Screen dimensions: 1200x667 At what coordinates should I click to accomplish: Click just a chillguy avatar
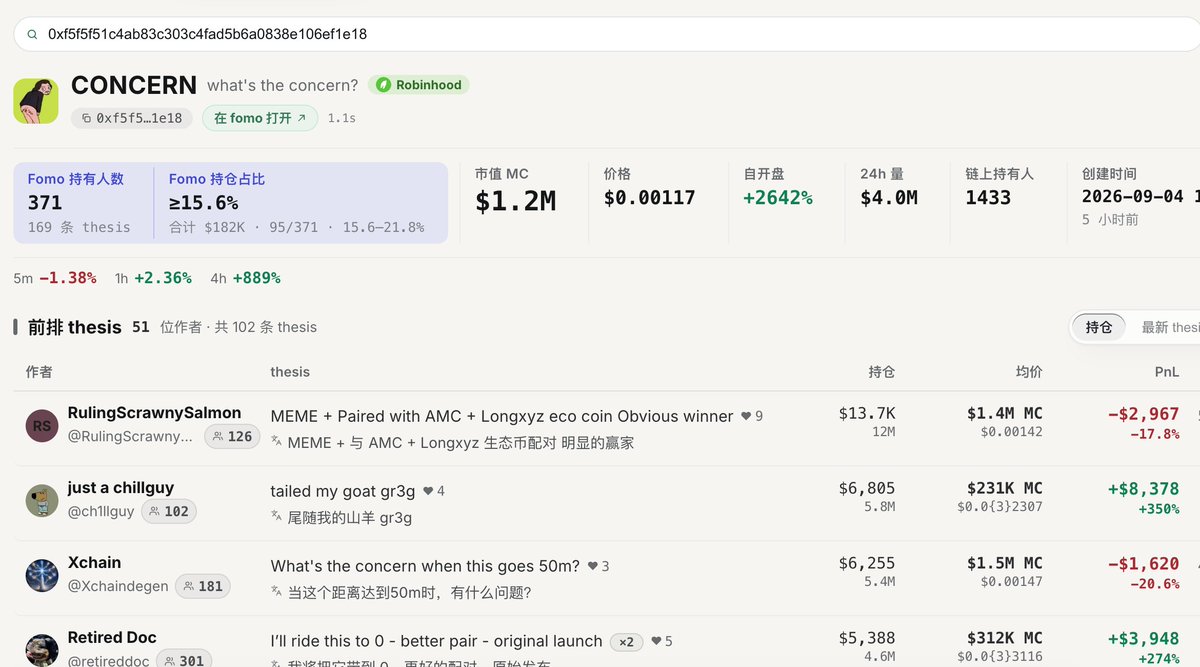pos(42,501)
